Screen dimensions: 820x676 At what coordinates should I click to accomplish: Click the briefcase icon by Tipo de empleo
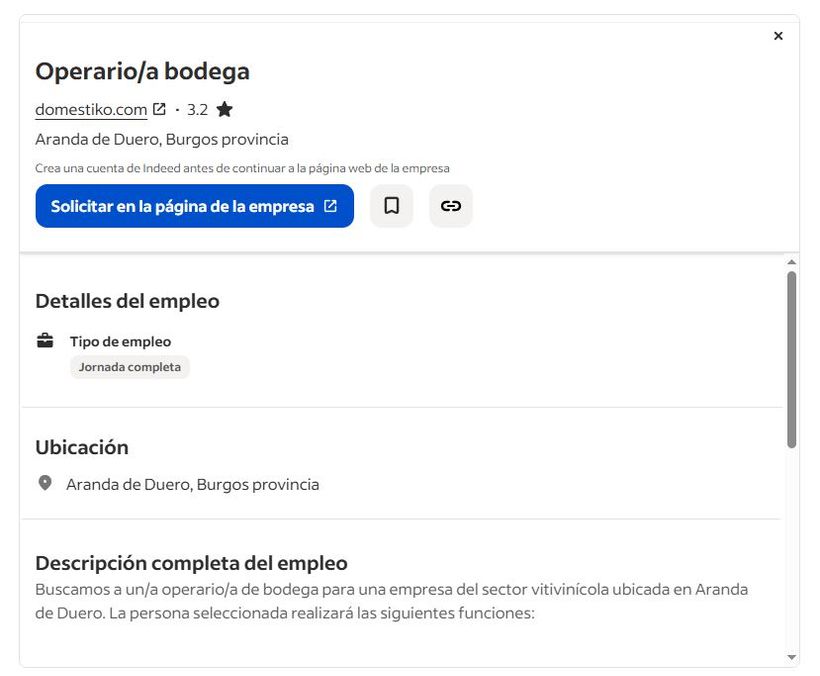(x=45, y=341)
